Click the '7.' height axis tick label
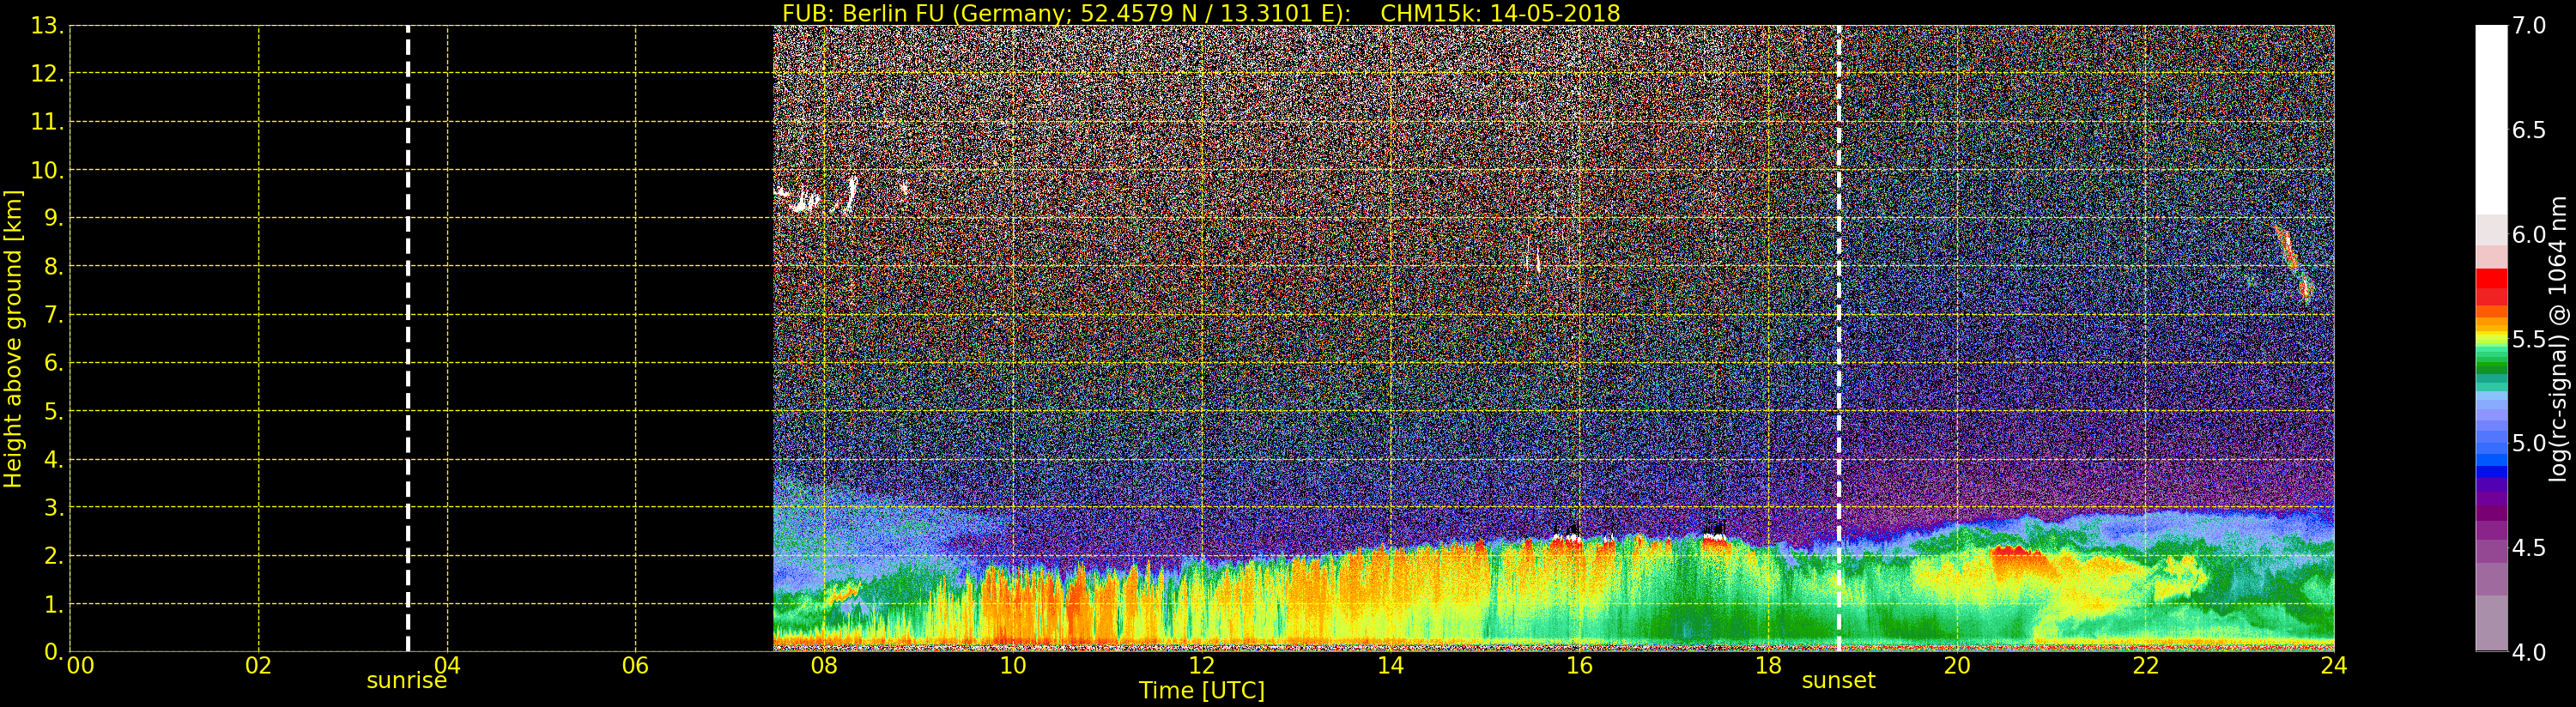This screenshot has height=707, width=2576. [53, 315]
